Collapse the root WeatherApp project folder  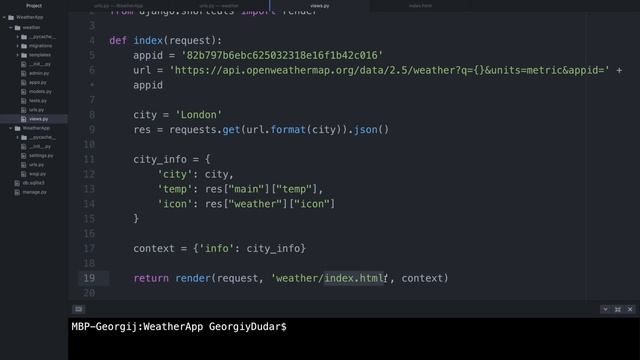(4, 18)
